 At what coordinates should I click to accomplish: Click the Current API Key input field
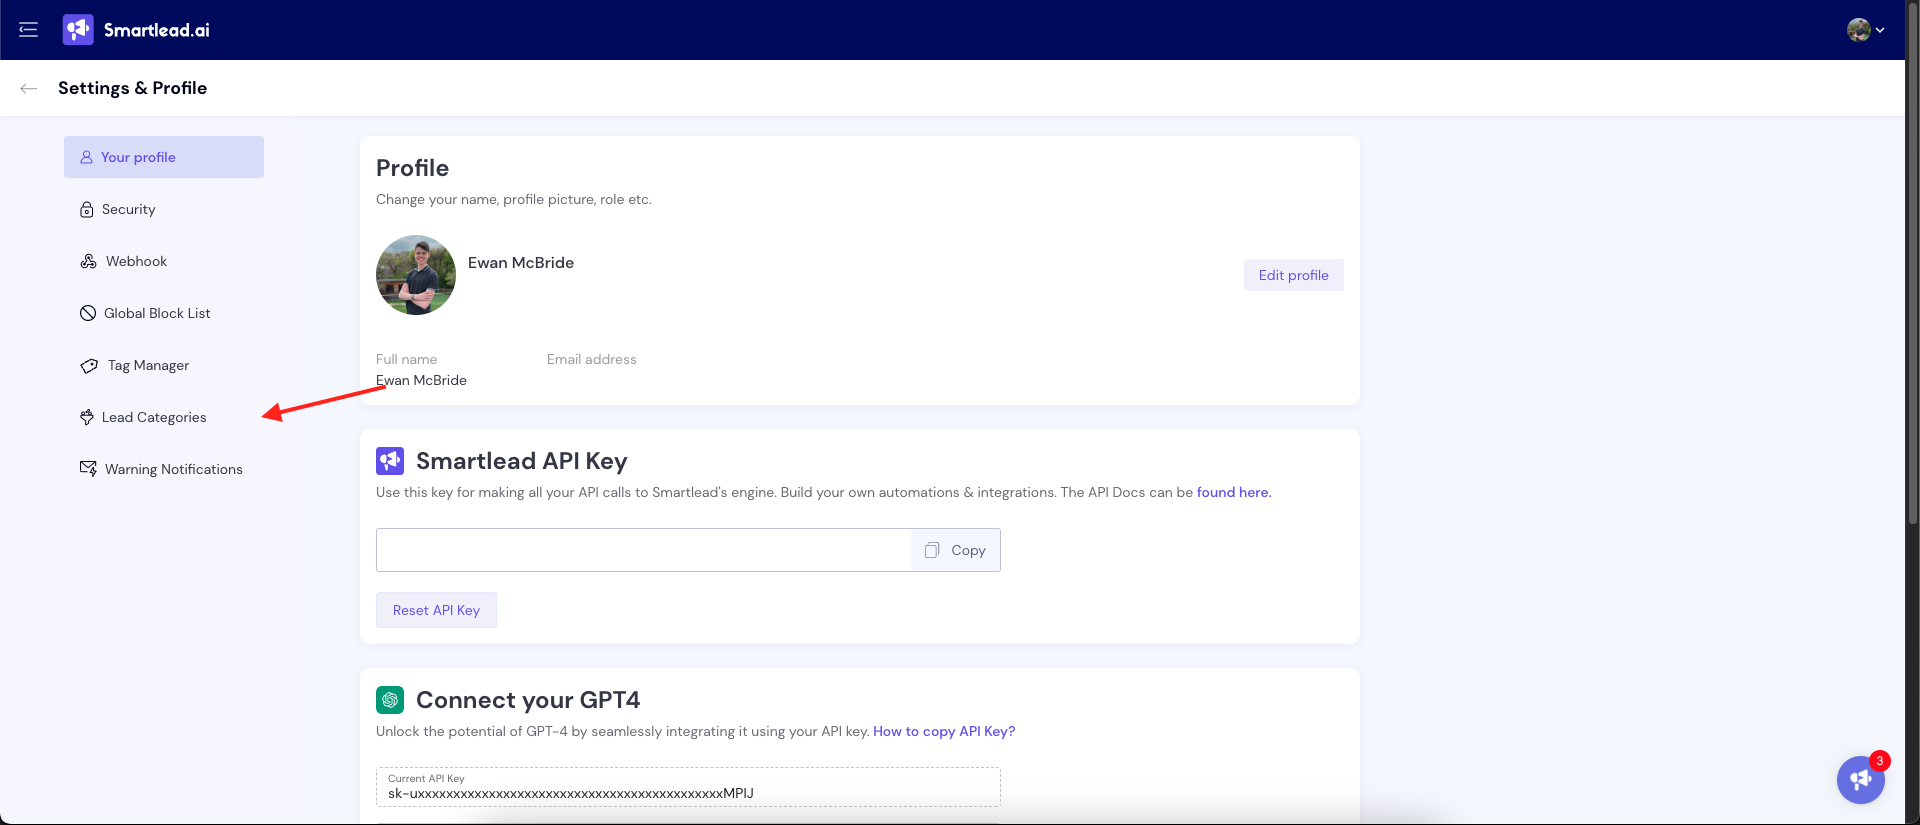click(x=688, y=792)
